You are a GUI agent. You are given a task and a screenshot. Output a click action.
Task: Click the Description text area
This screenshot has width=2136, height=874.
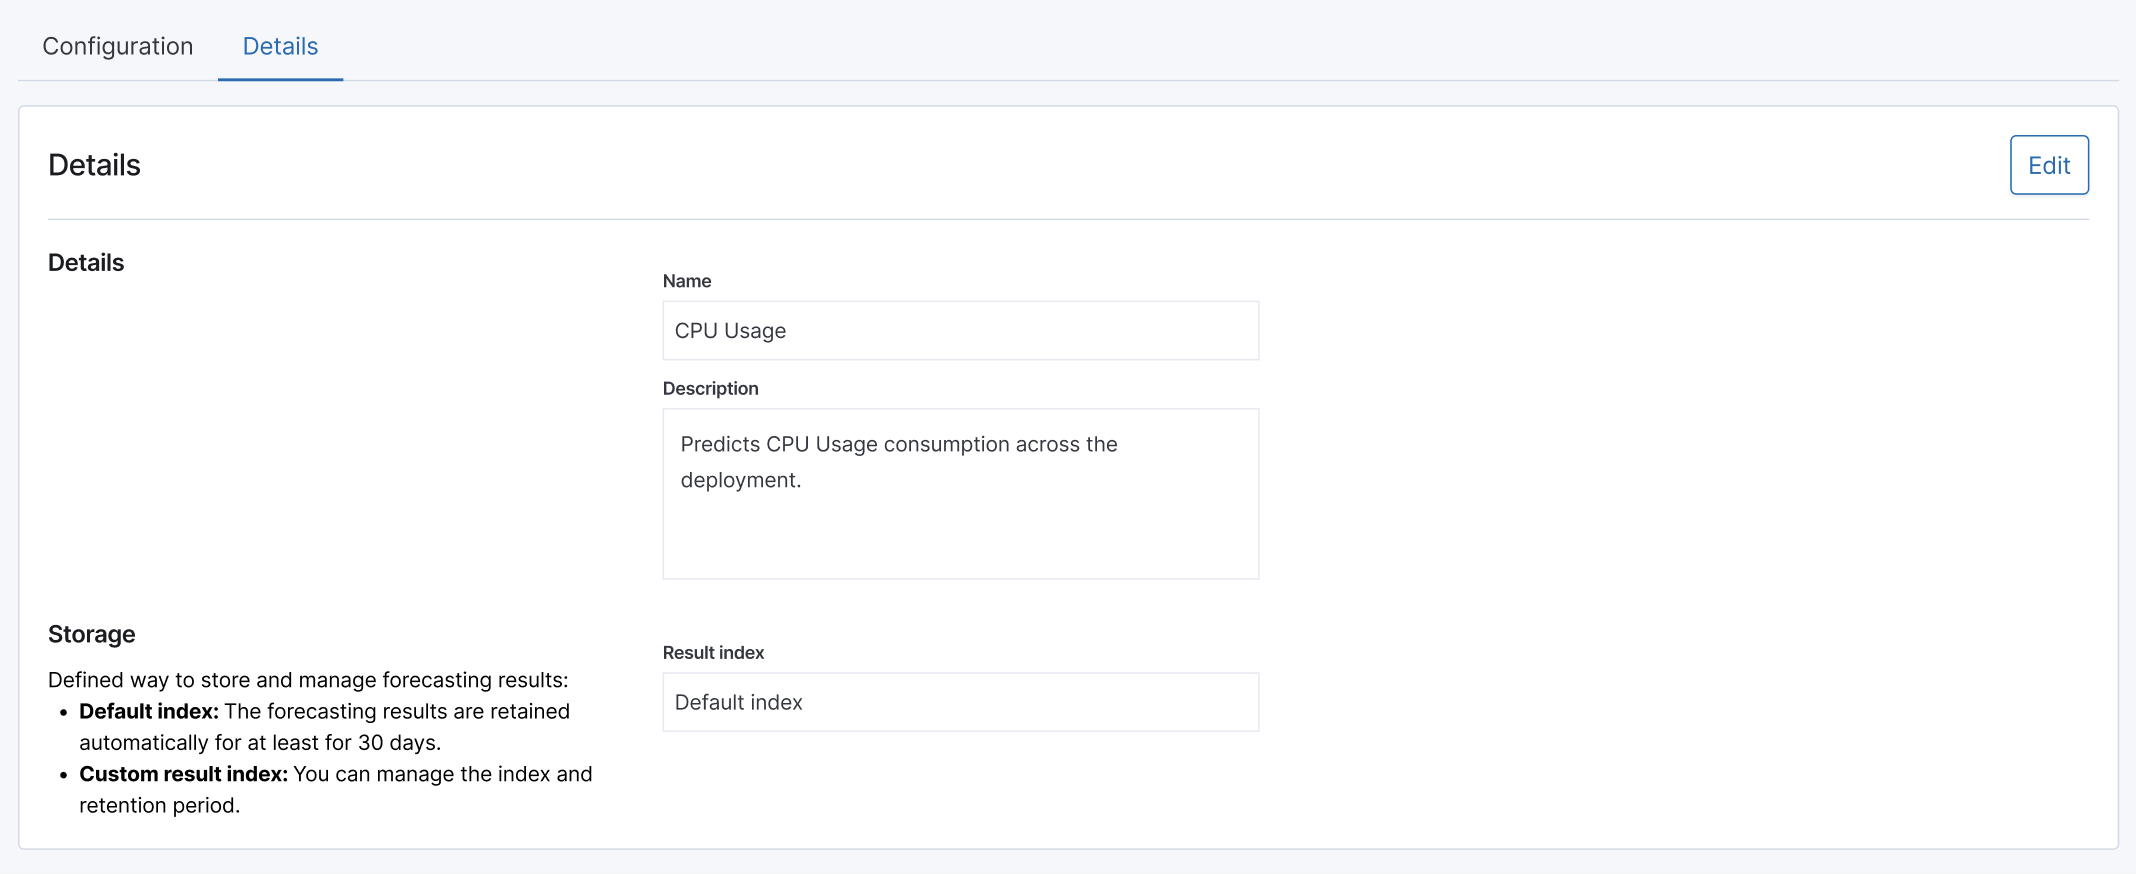pos(959,490)
